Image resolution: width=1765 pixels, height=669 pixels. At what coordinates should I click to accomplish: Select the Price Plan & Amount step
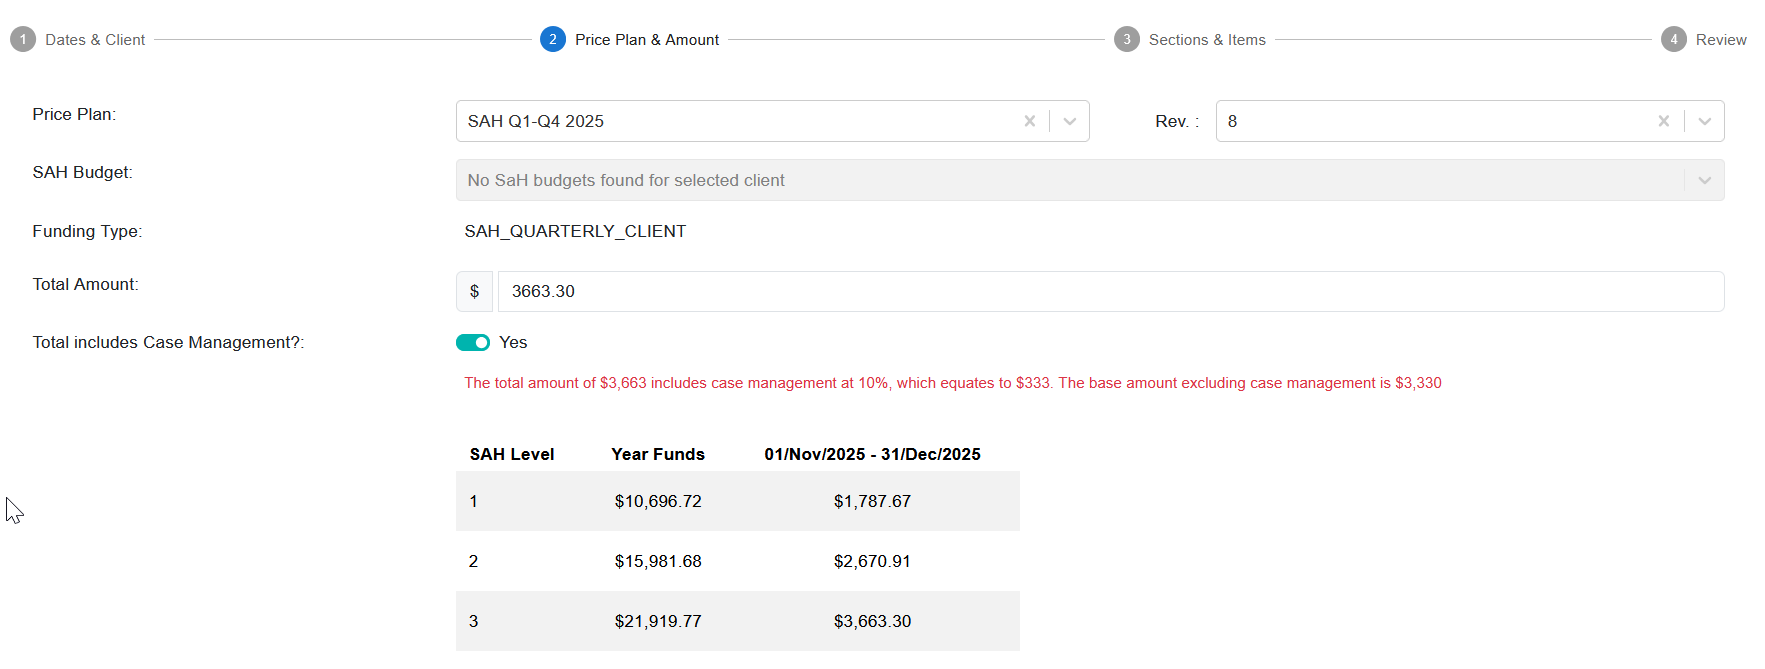tap(646, 40)
